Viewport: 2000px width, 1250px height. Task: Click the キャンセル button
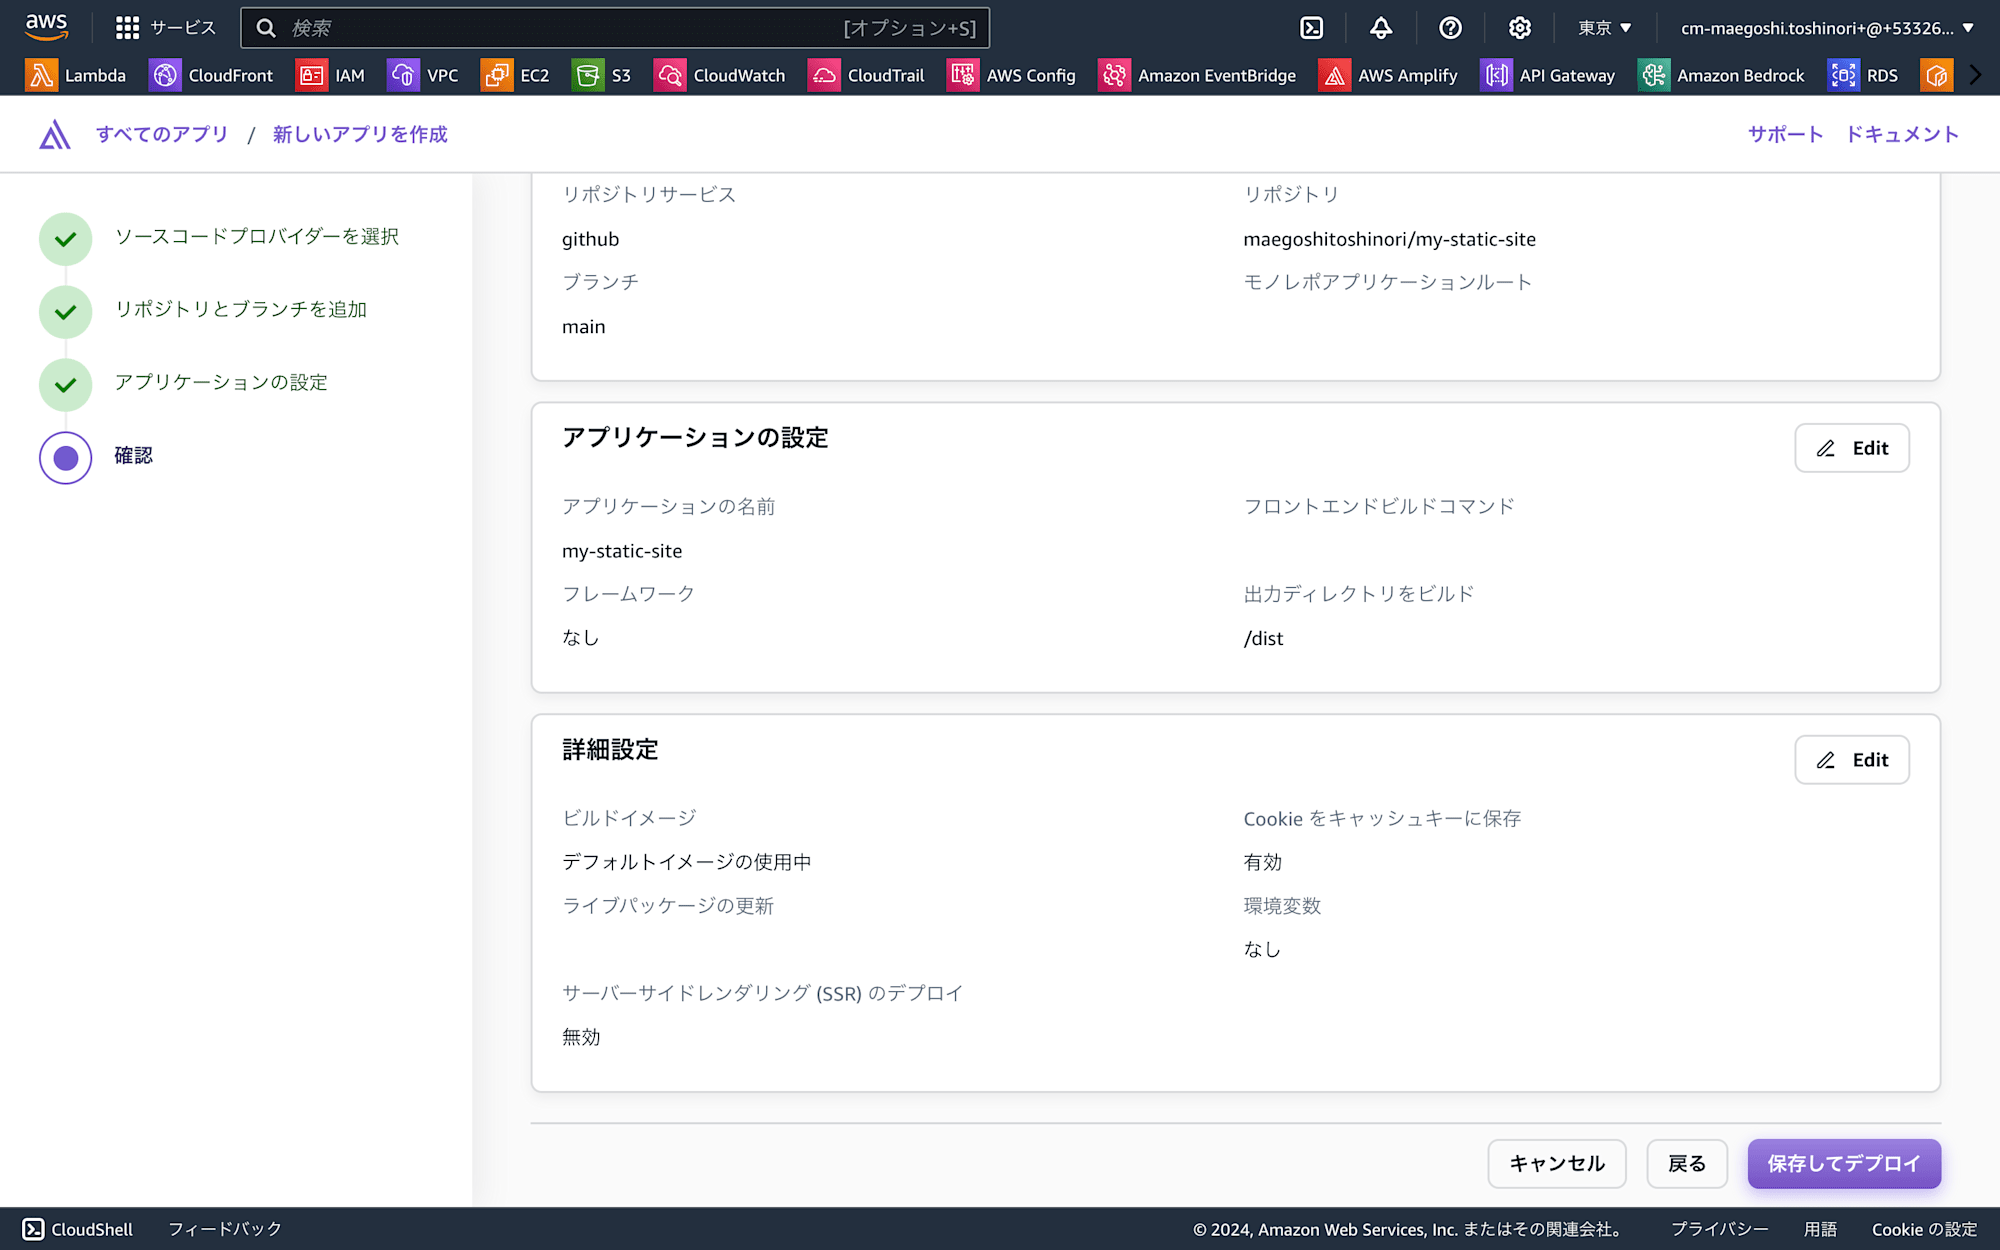click(1556, 1164)
